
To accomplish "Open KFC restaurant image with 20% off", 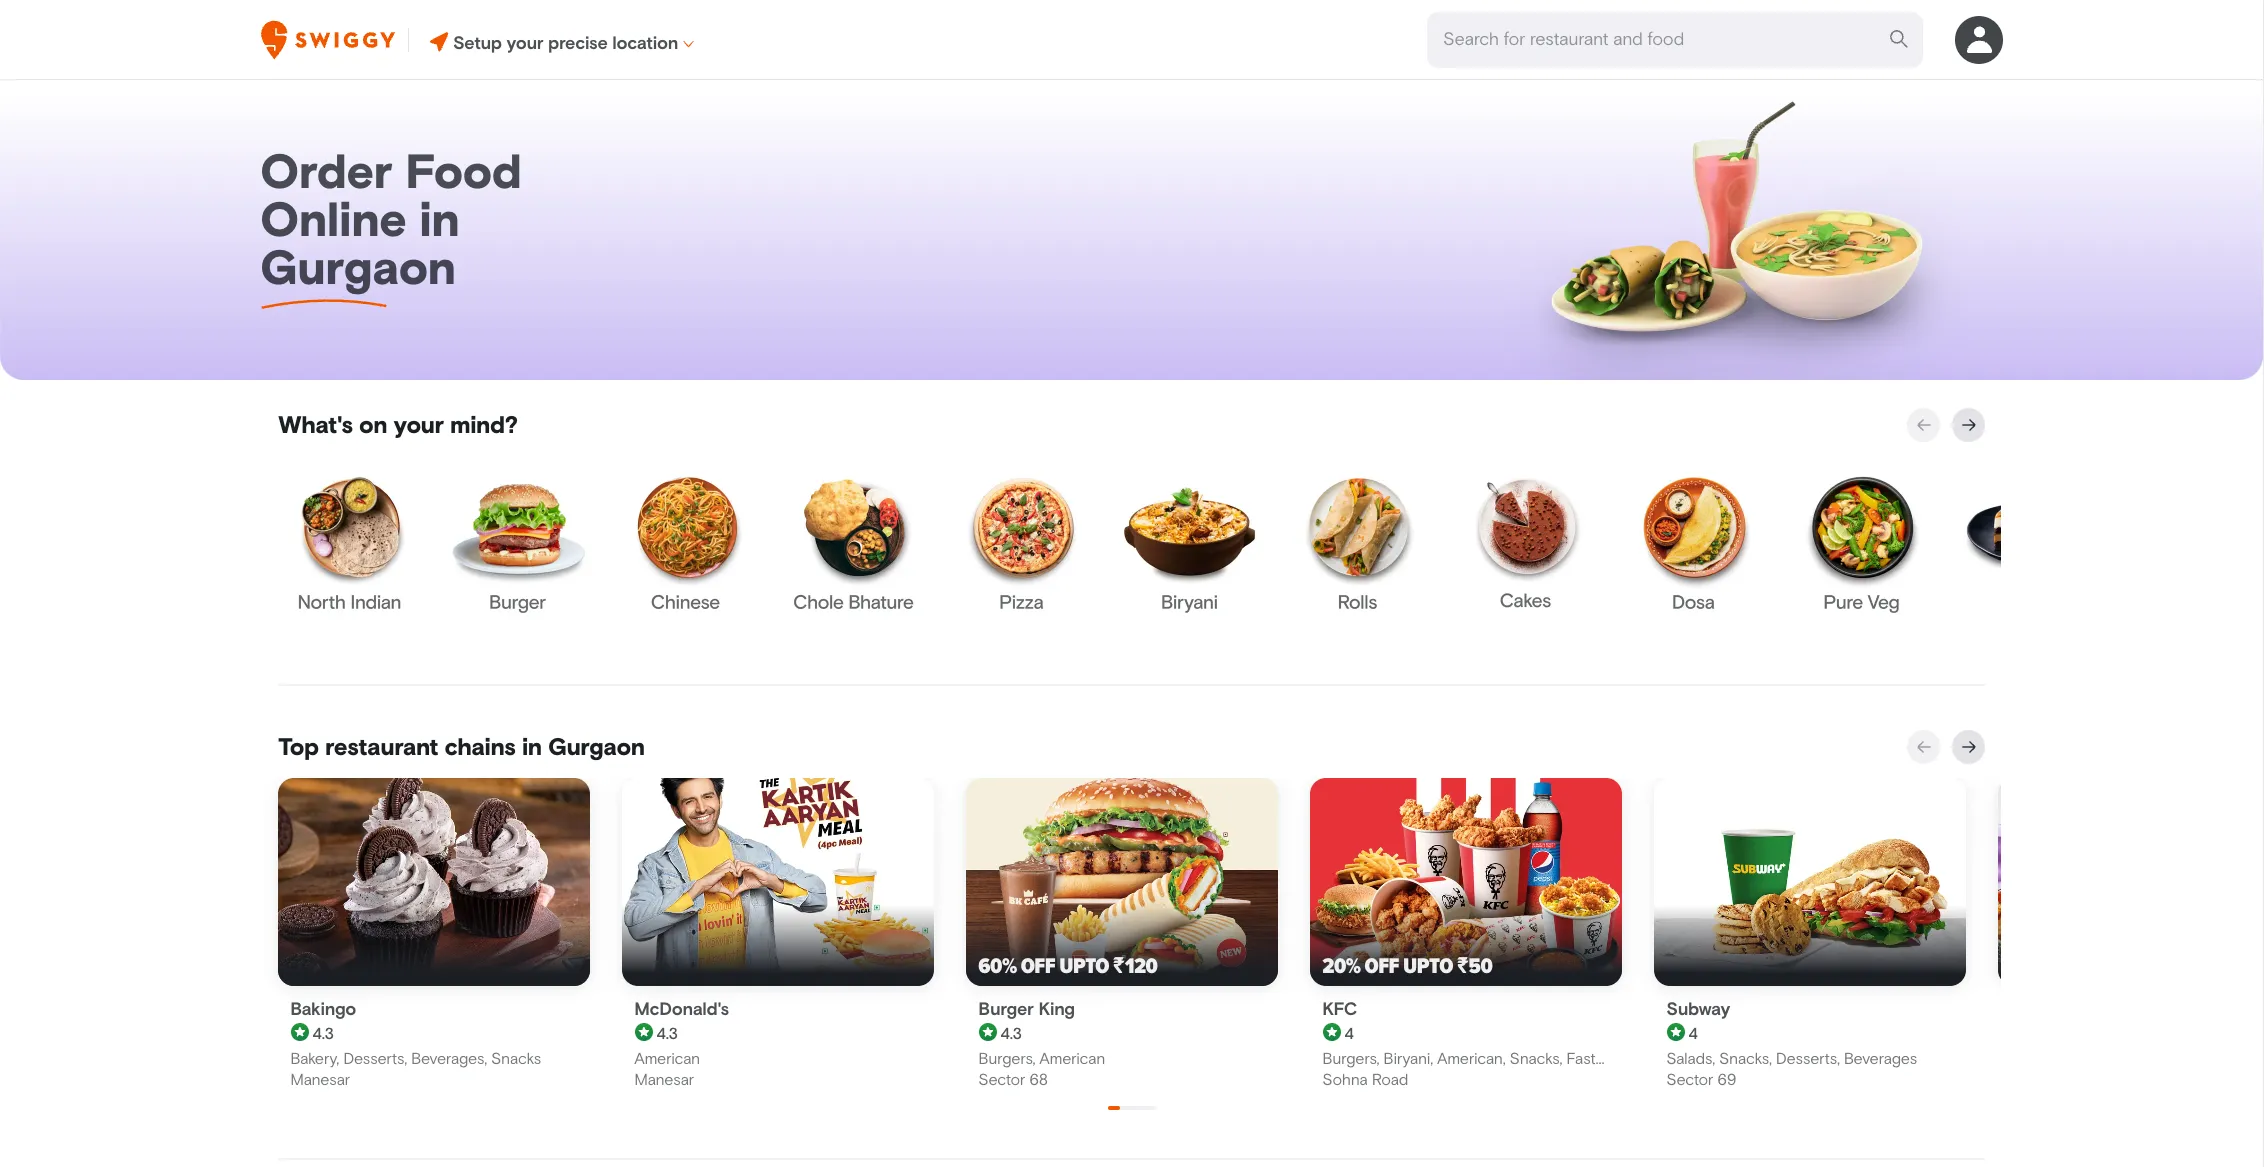I will (1465, 881).
